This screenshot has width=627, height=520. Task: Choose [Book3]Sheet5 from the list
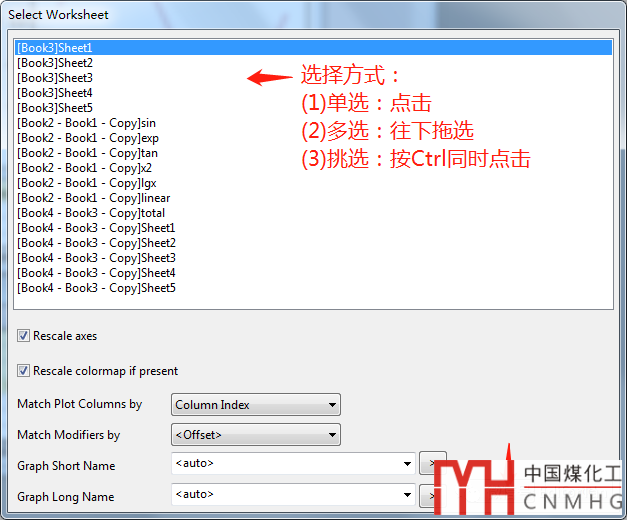click(x=55, y=108)
